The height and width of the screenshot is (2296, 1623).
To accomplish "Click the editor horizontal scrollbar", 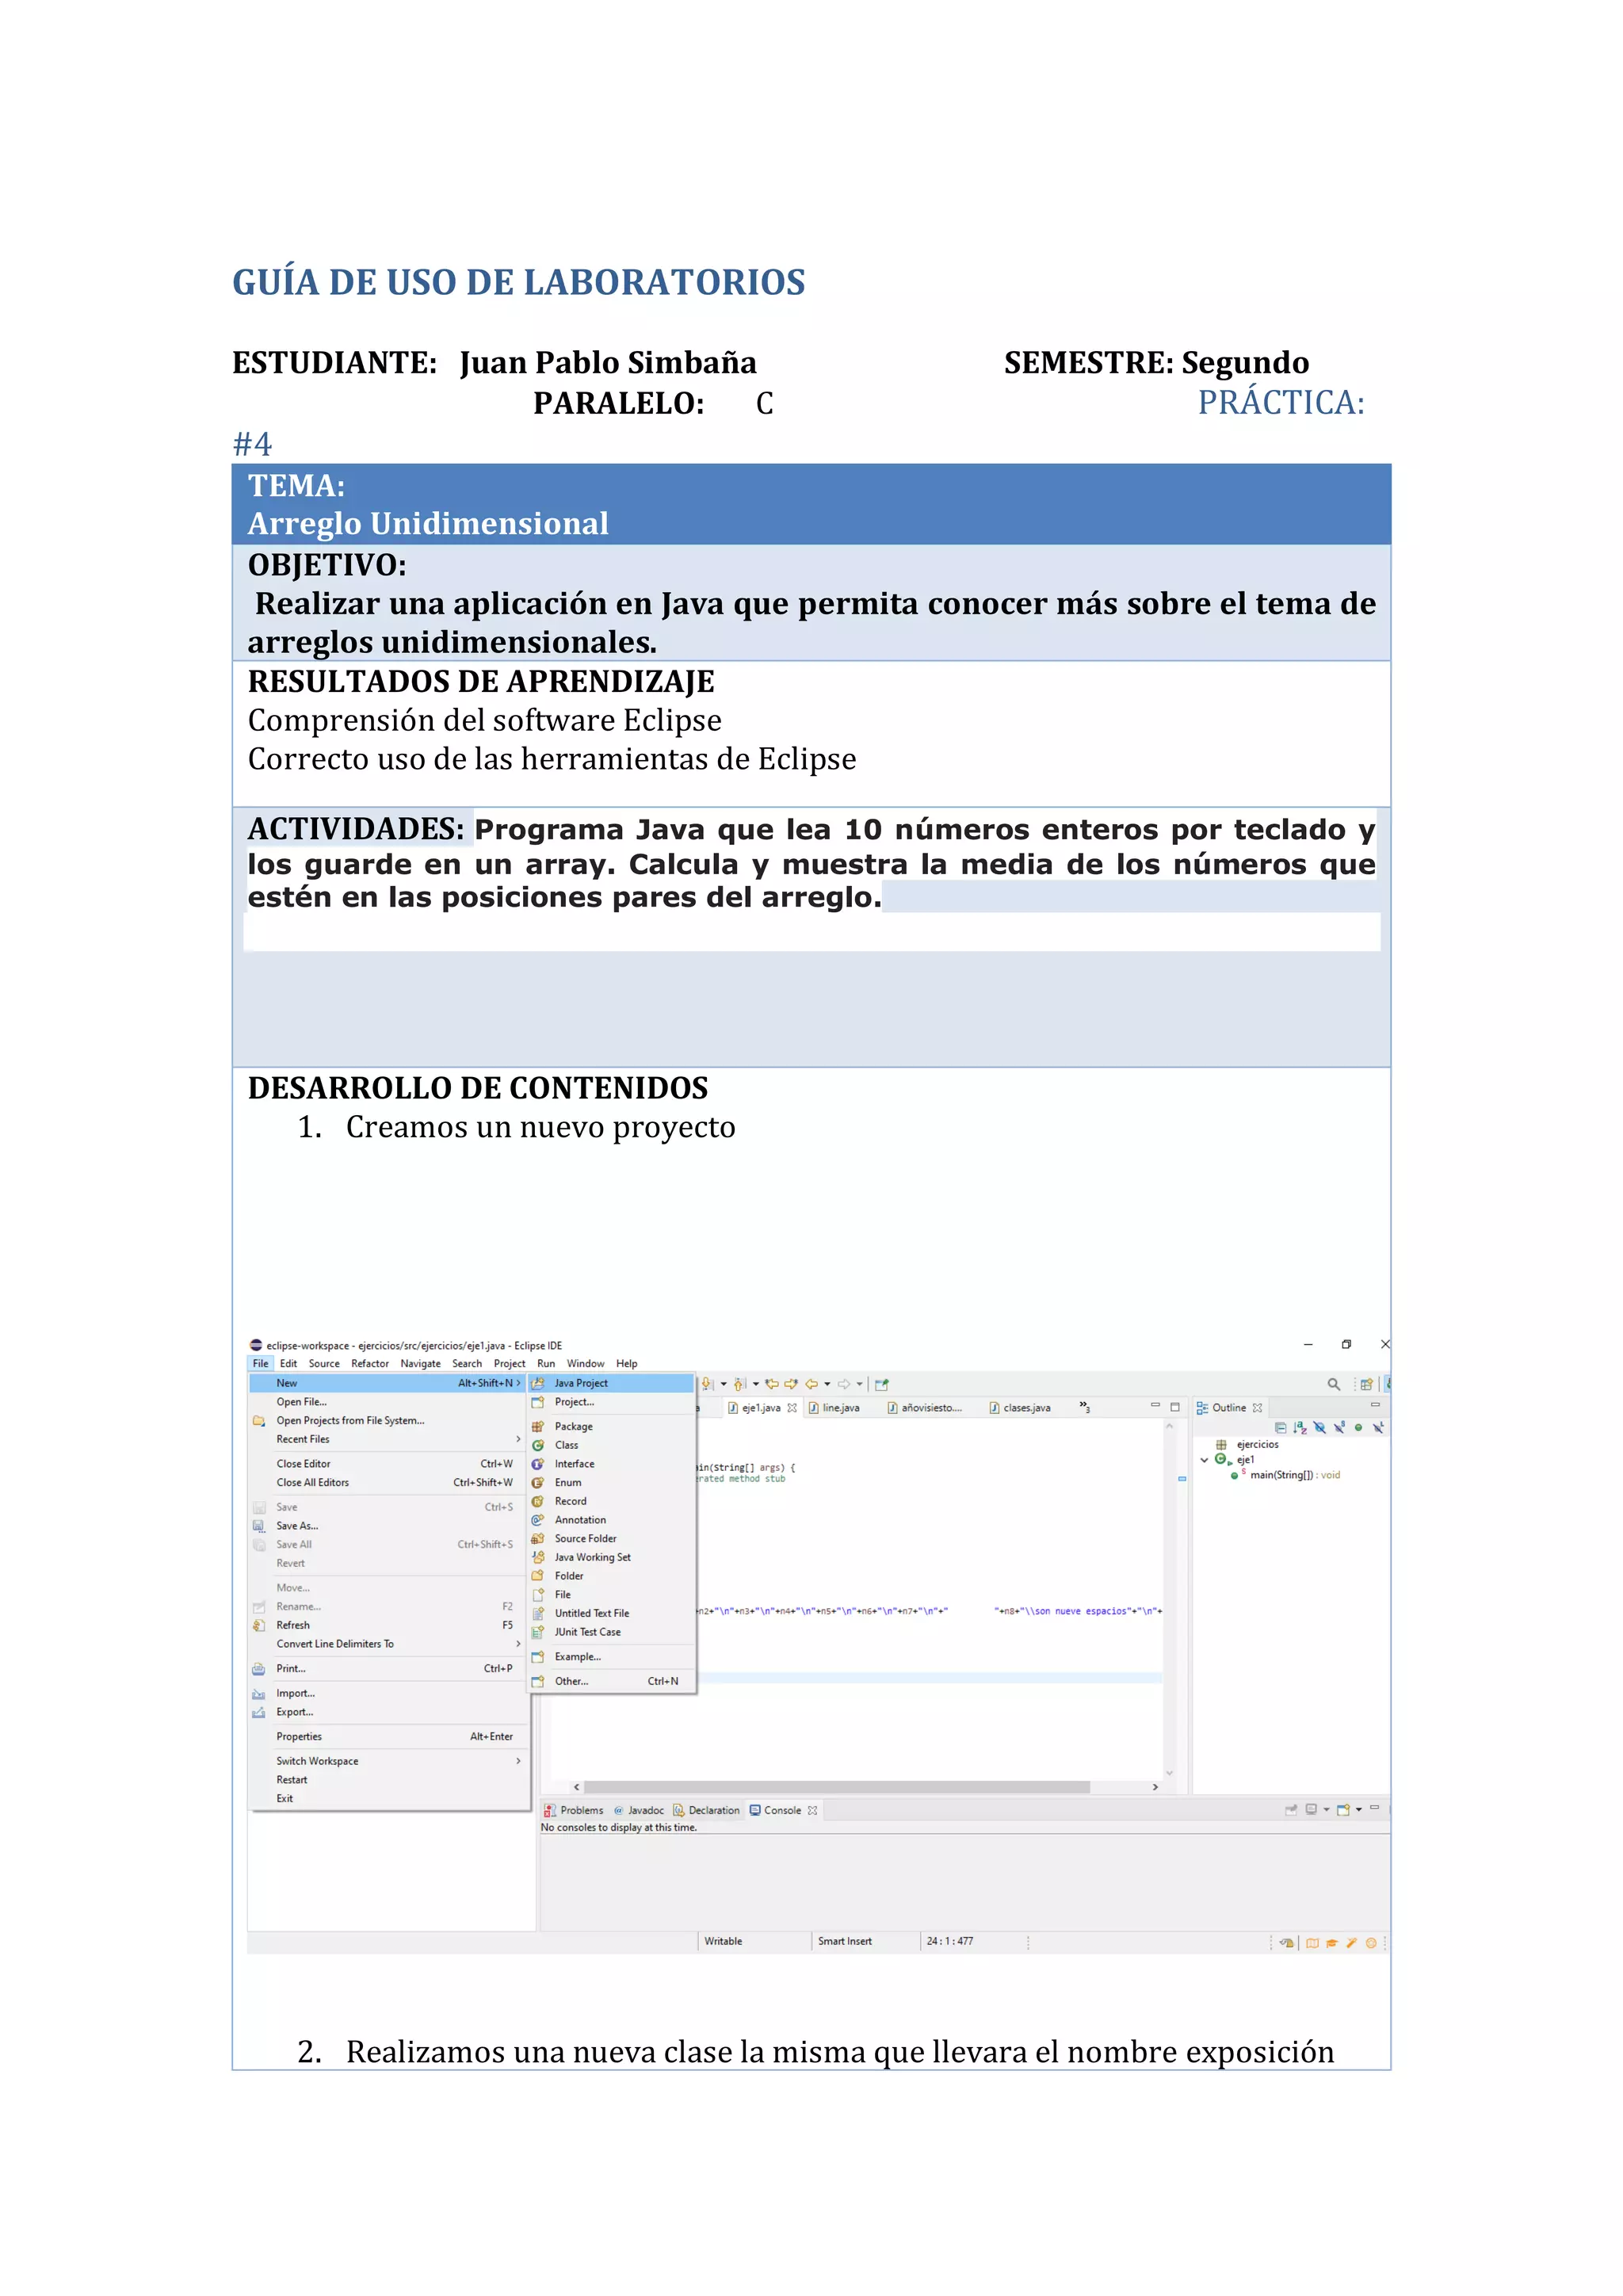I will coord(836,1787).
